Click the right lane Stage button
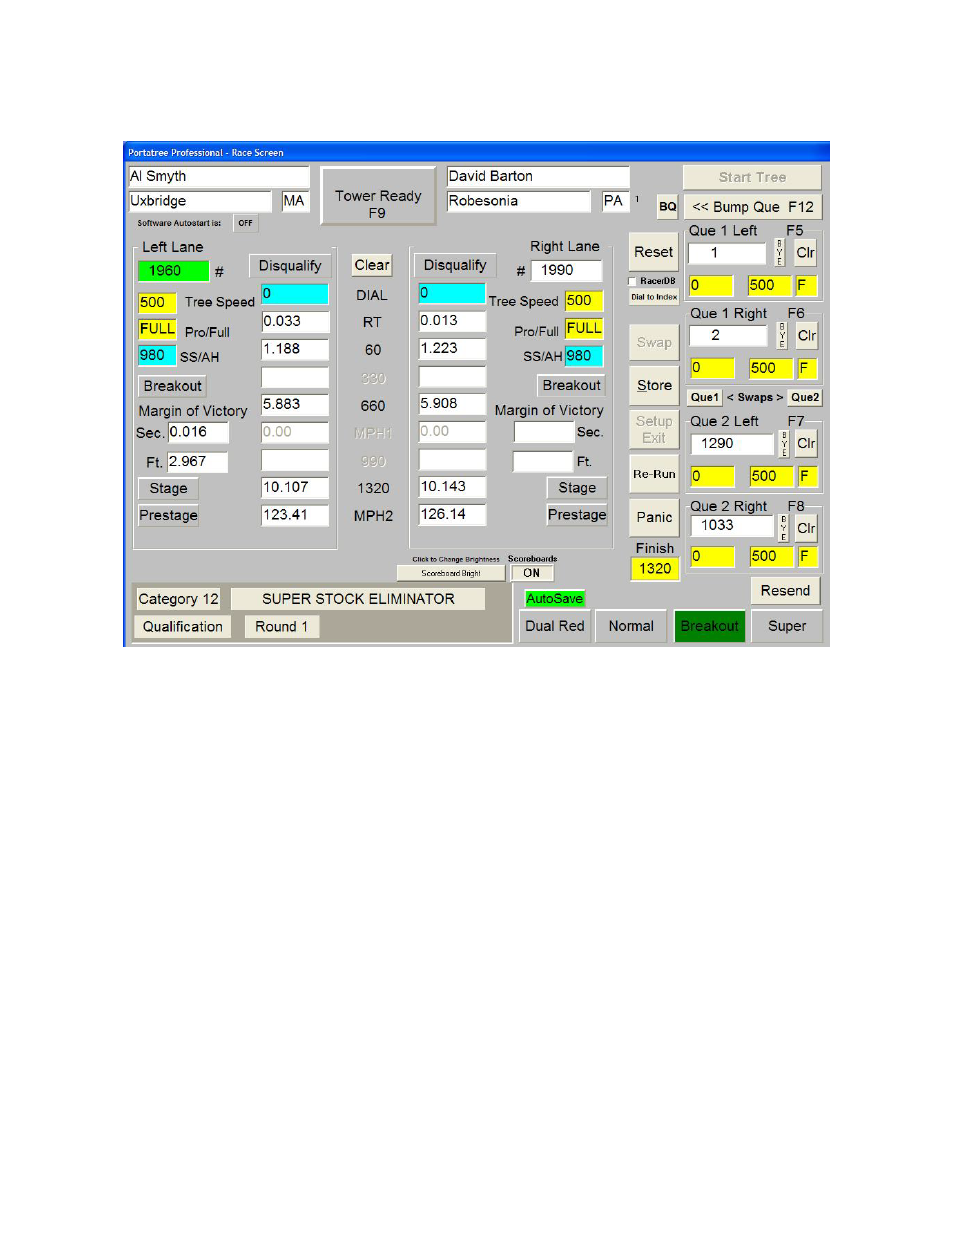954x1235 pixels. (577, 487)
